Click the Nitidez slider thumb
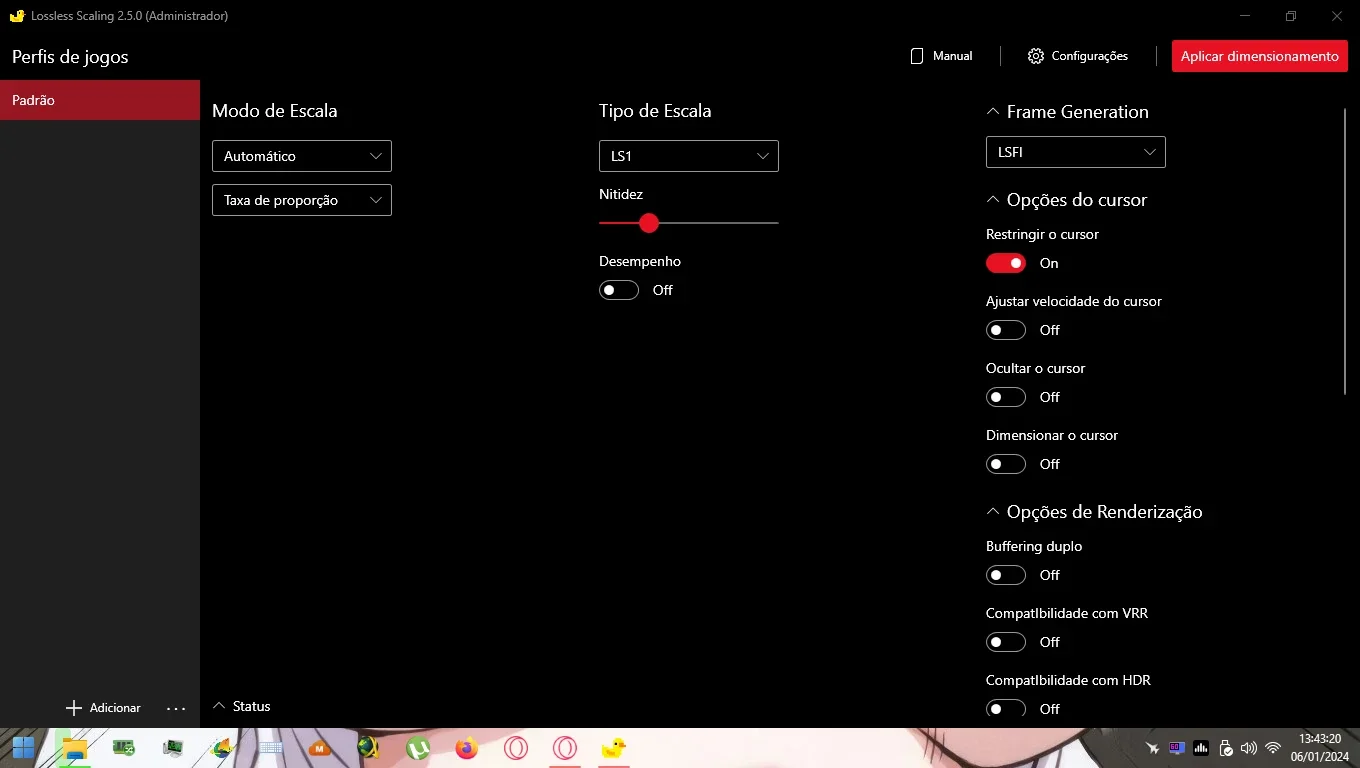The width and height of the screenshot is (1360, 768). 649,223
